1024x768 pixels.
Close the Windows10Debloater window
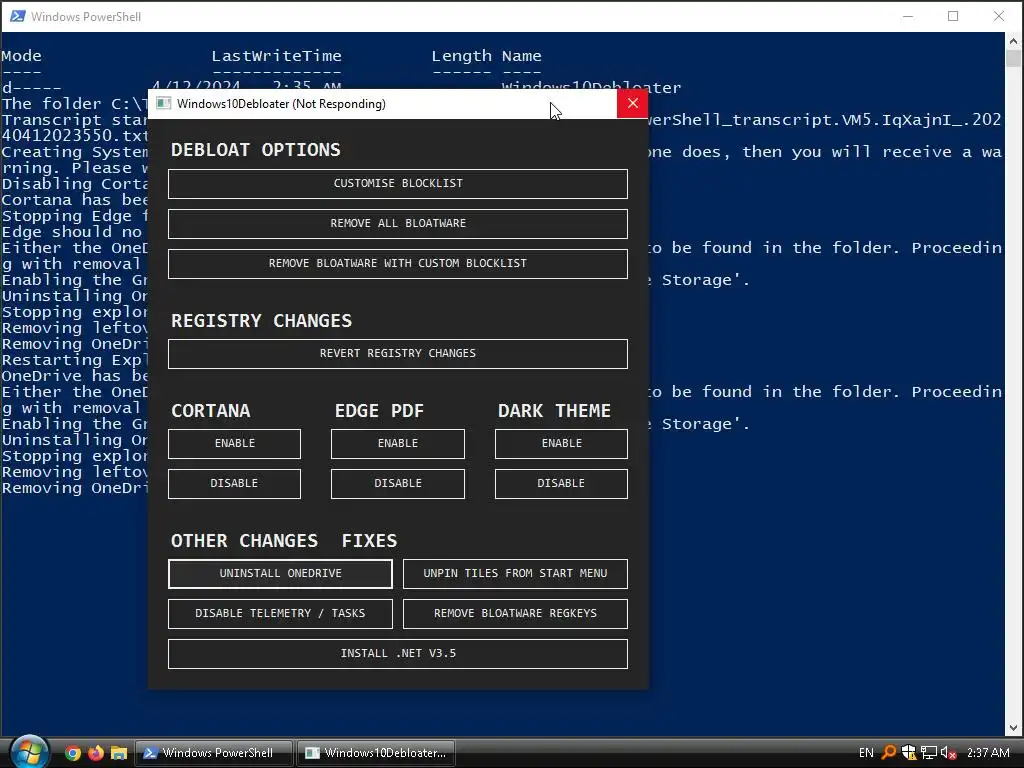point(633,103)
